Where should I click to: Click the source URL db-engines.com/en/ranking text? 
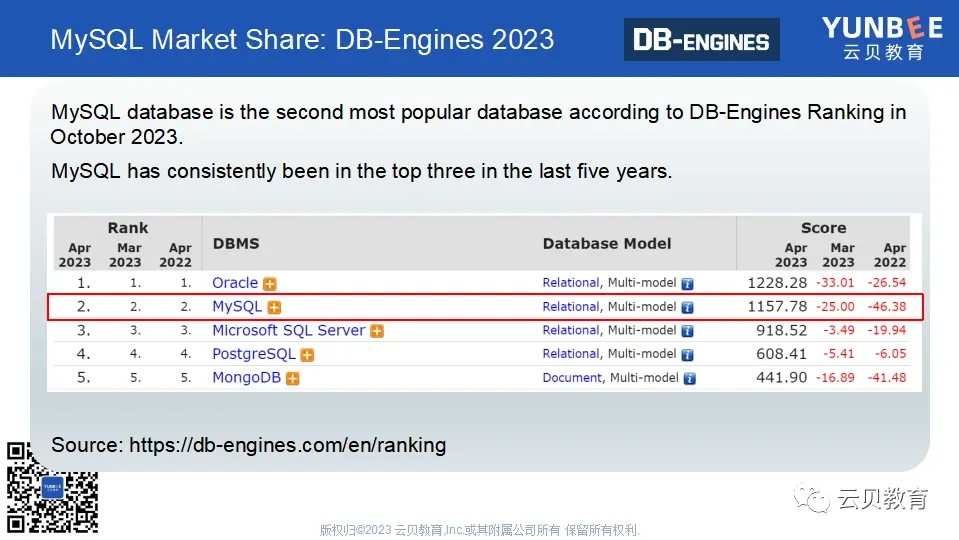[287, 445]
